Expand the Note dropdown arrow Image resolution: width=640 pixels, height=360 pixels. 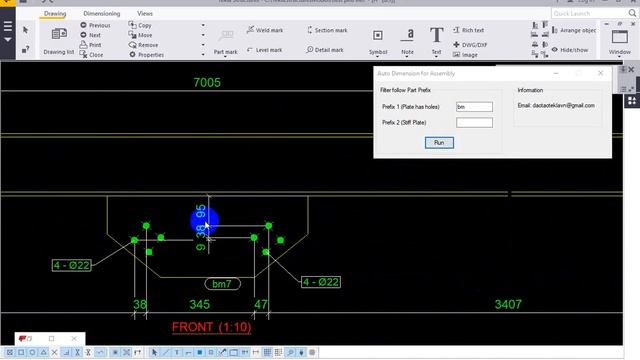click(407, 57)
